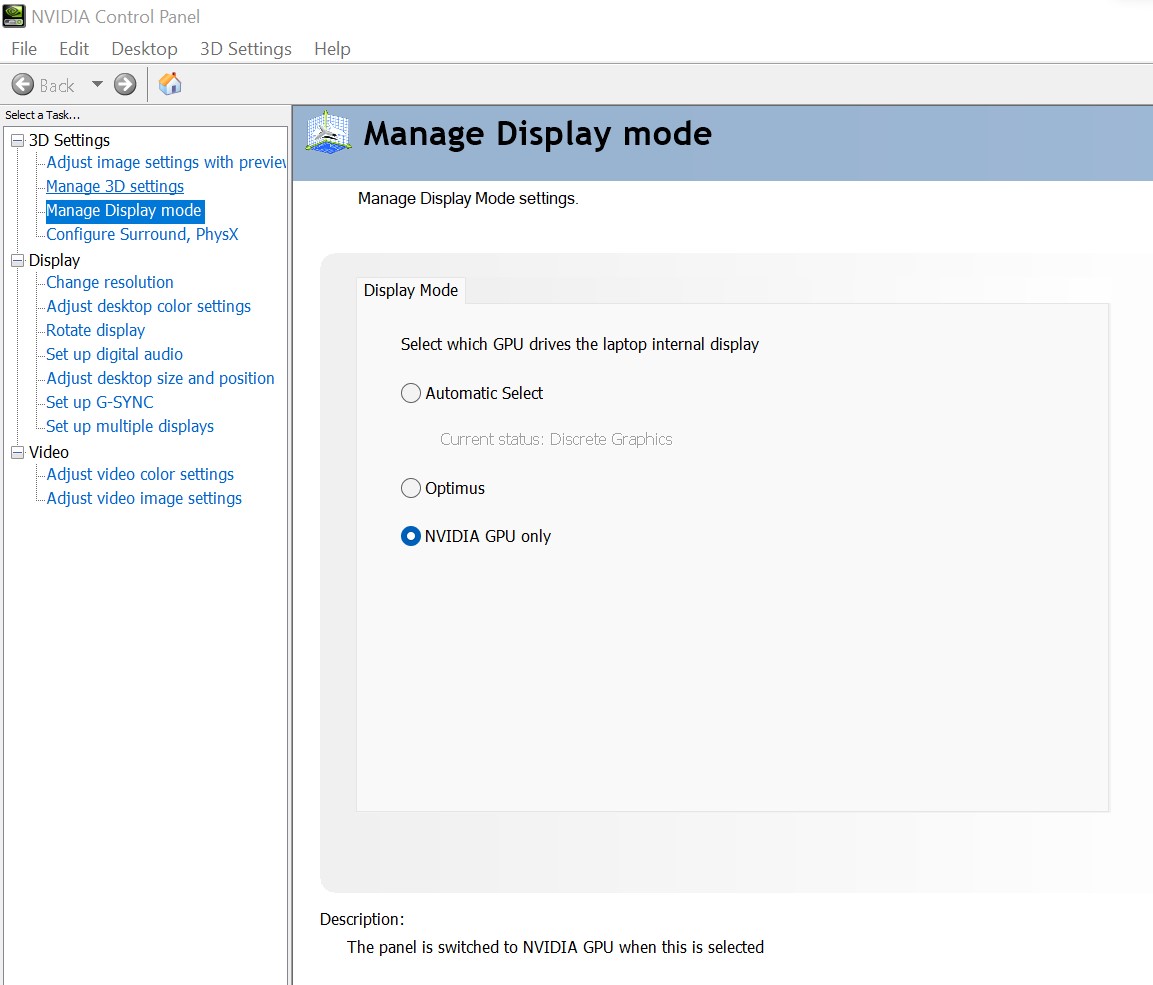Click the 'Select a Task...' label
This screenshot has height=985, width=1153.
tap(43, 115)
